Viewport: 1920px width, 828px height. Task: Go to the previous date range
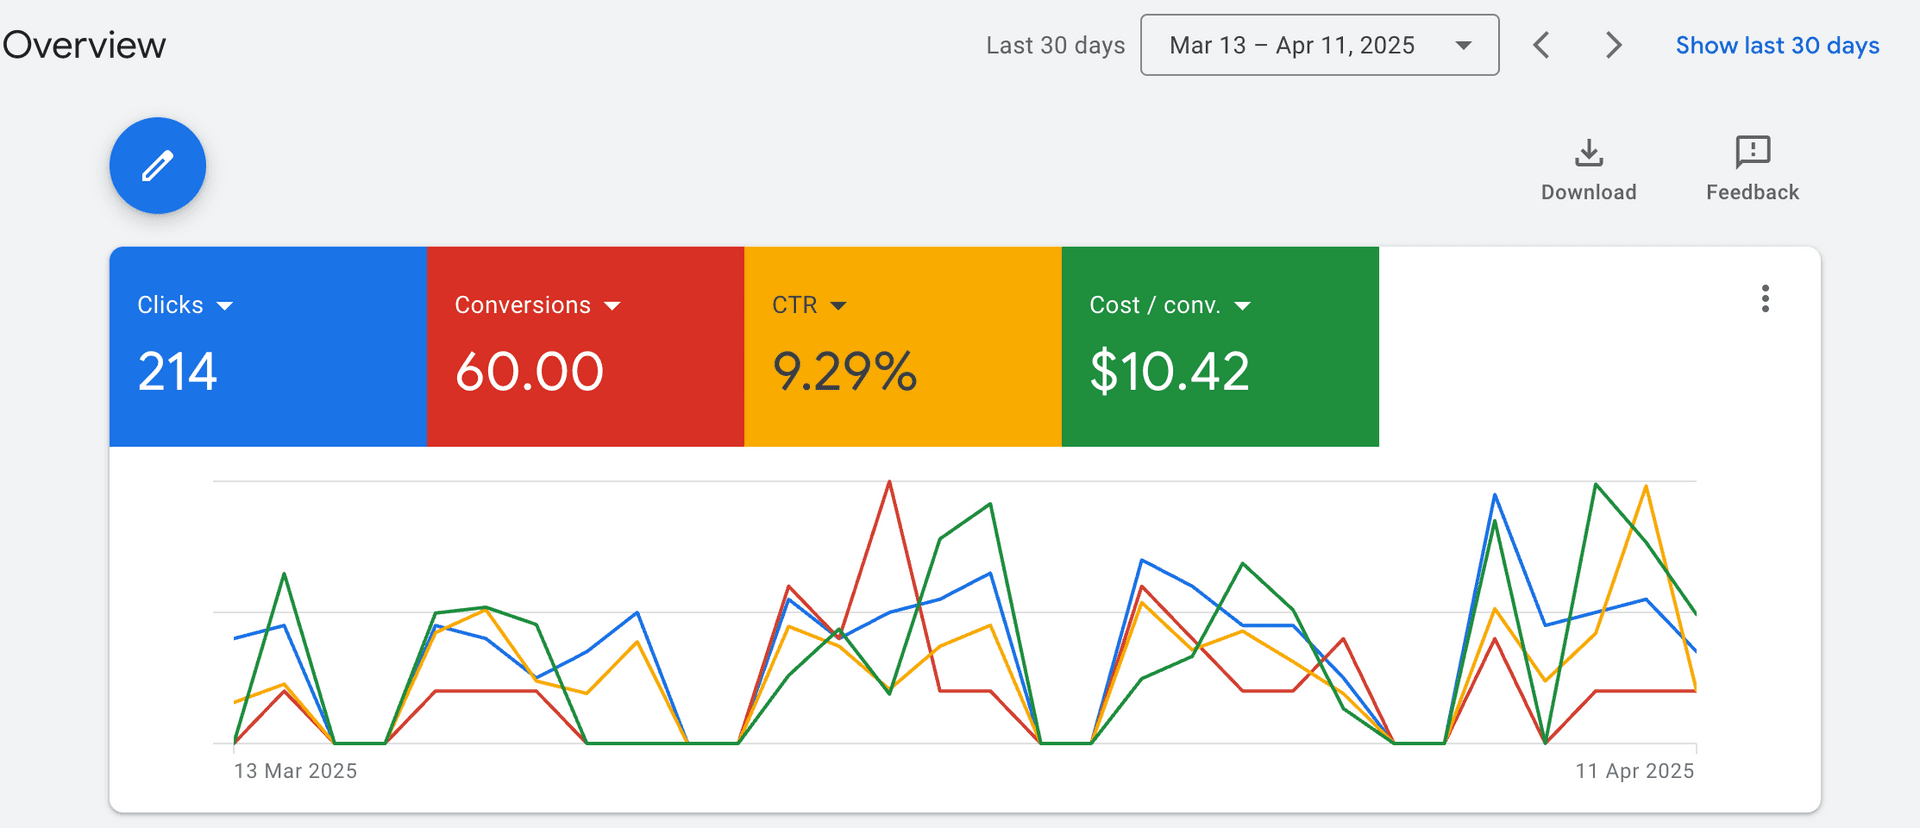click(x=1542, y=45)
